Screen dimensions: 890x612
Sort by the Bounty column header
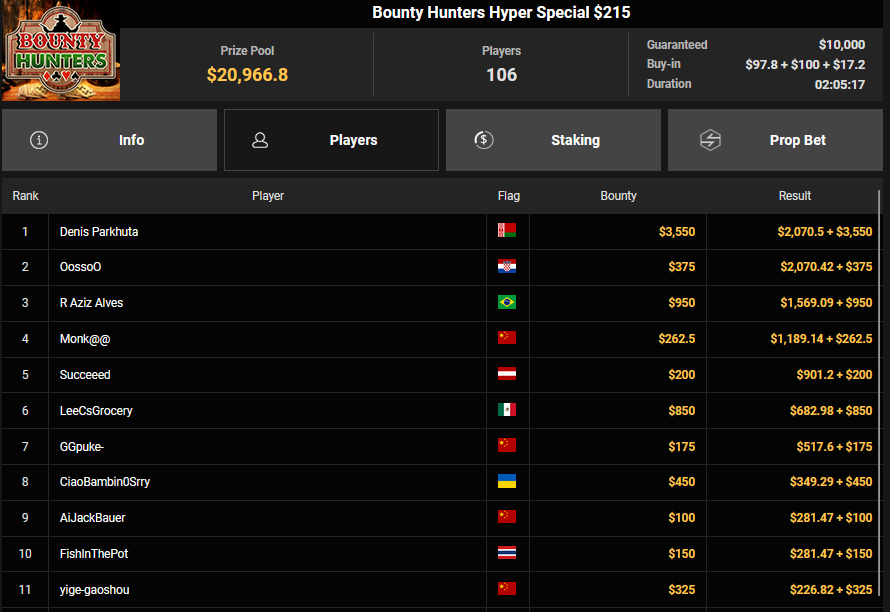618,196
